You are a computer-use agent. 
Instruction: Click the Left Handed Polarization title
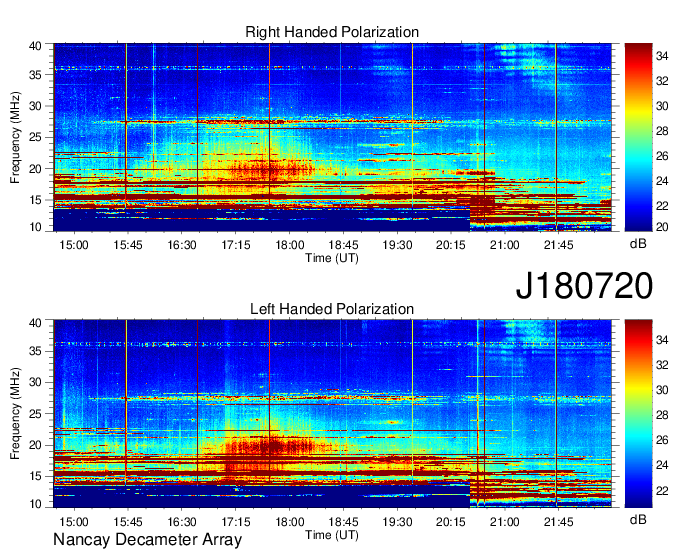pyautogui.click(x=332, y=309)
